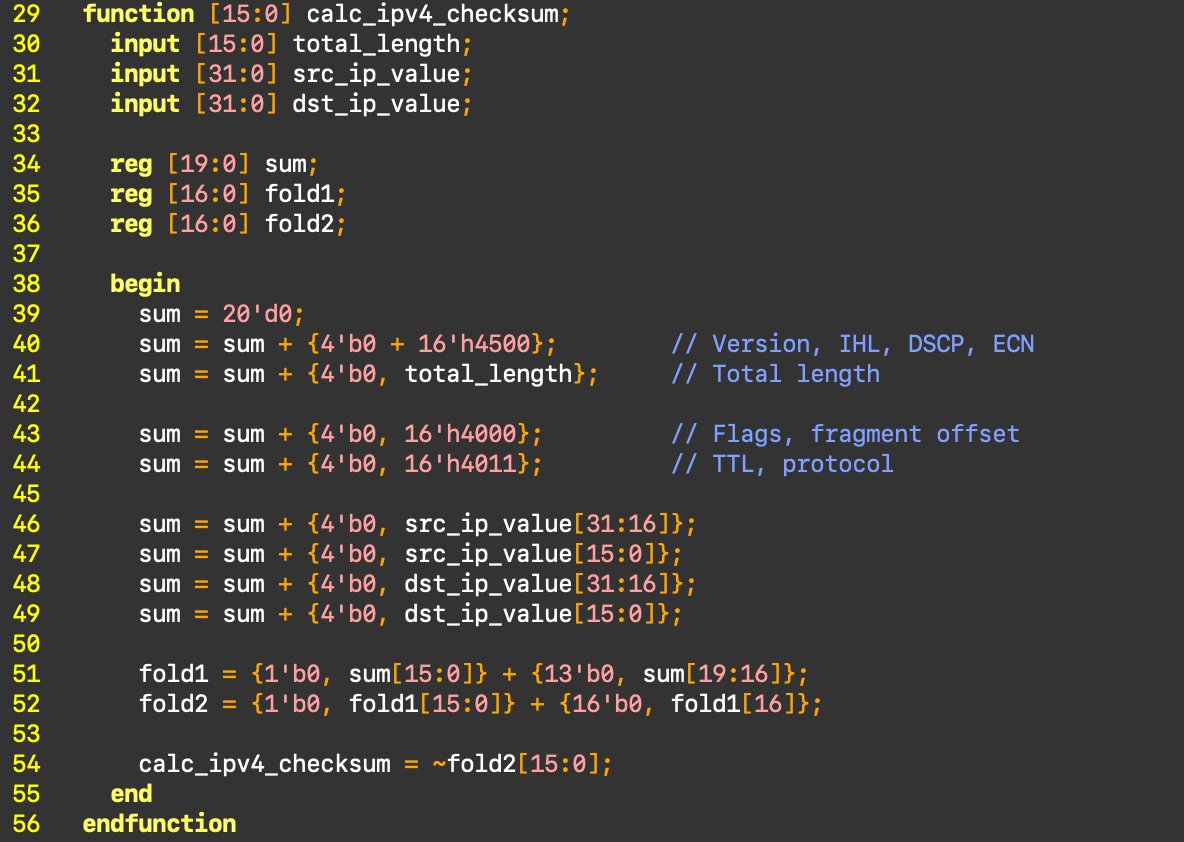Click fold1[16] on line 52
Viewport: 1184px width, 842px height.
tap(732, 704)
